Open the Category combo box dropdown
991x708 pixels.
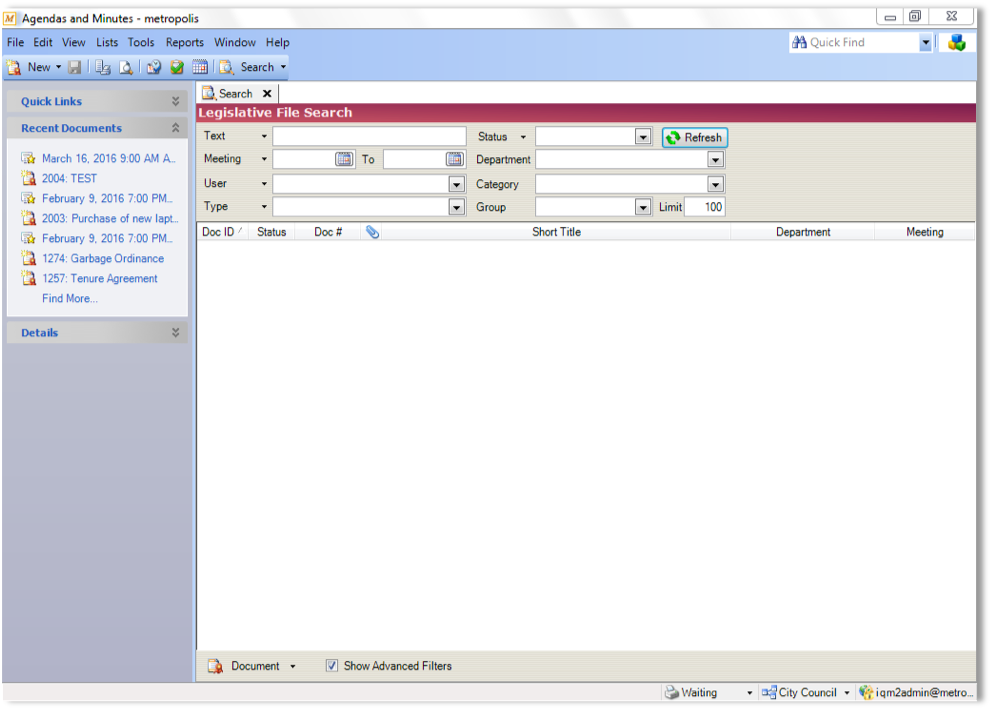point(715,184)
